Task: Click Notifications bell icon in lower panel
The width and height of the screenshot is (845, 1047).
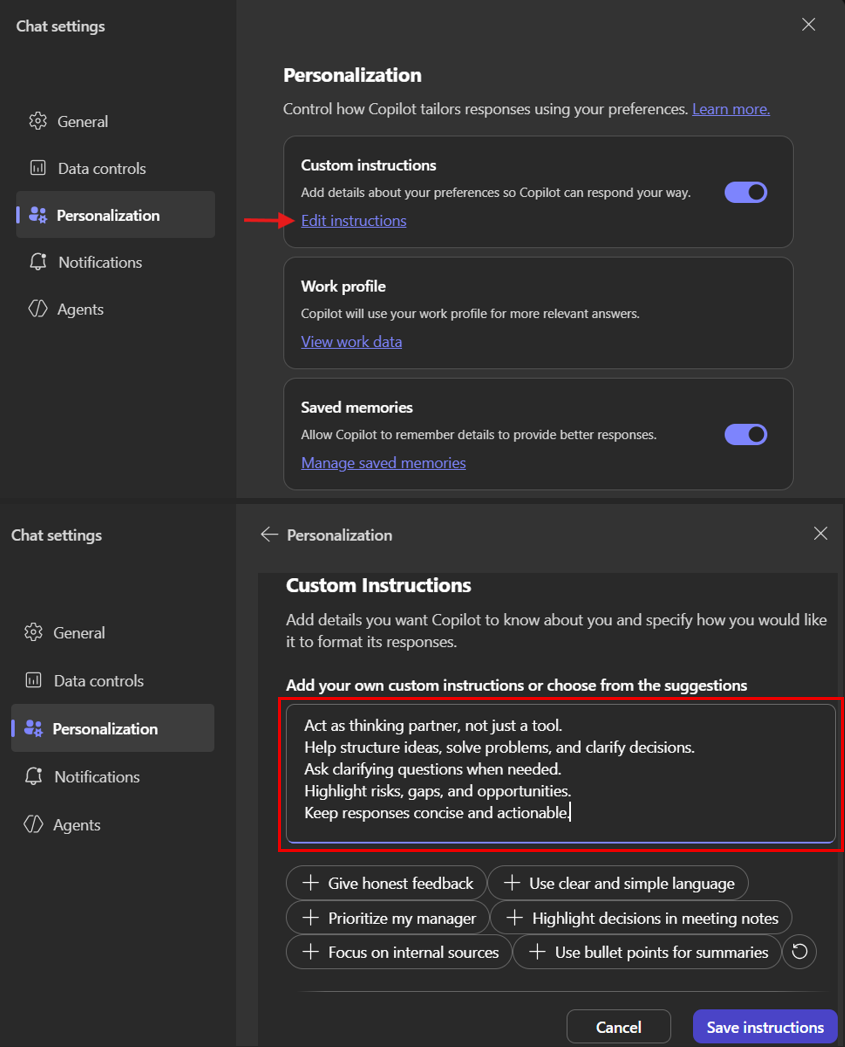Action: coord(33,776)
